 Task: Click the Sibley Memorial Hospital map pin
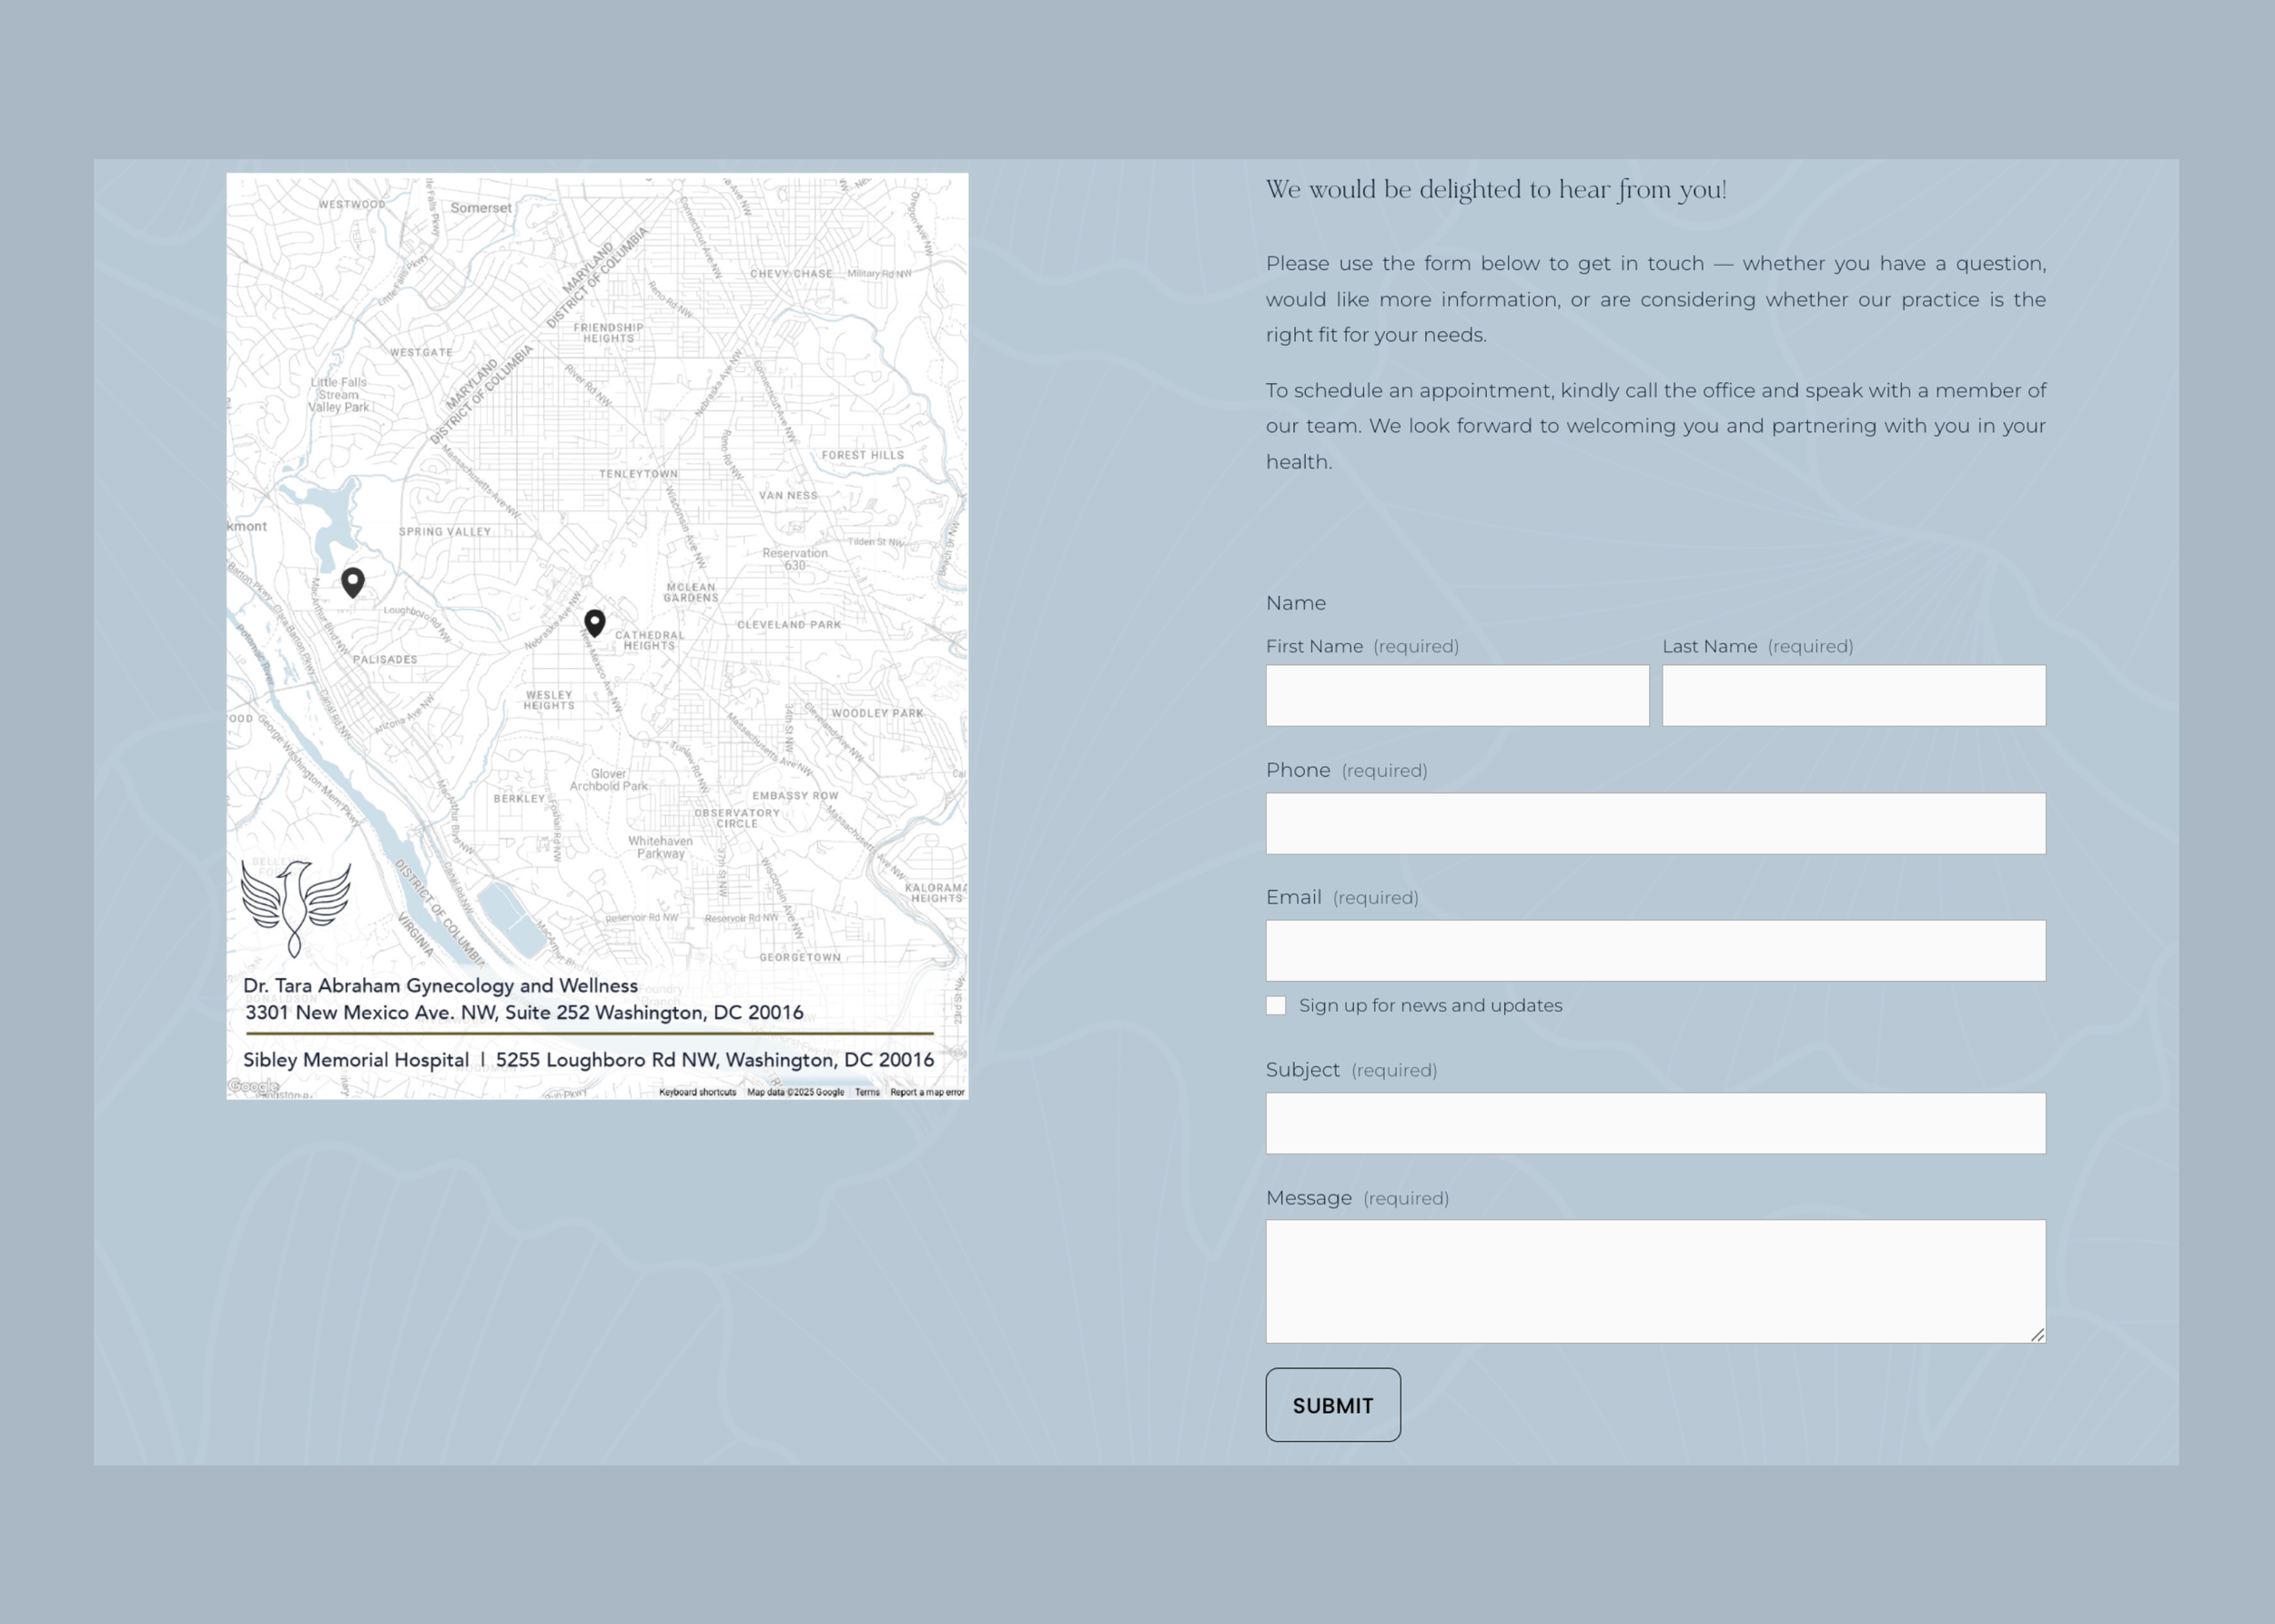point(352,583)
